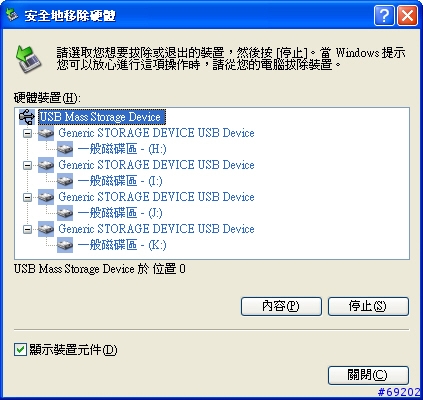Click the volume icon next to 一般磁碟區 (H:)
Image resolution: width=423 pixels, height=400 pixels.
coord(65,149)
